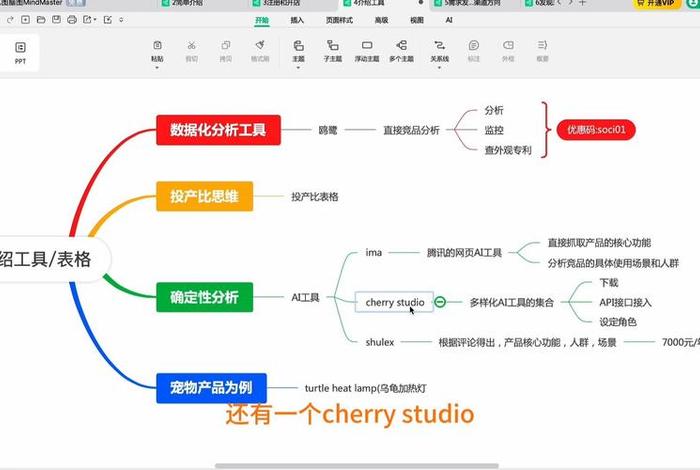Open the 高级 ribbon tab

[x=381, y=20]
